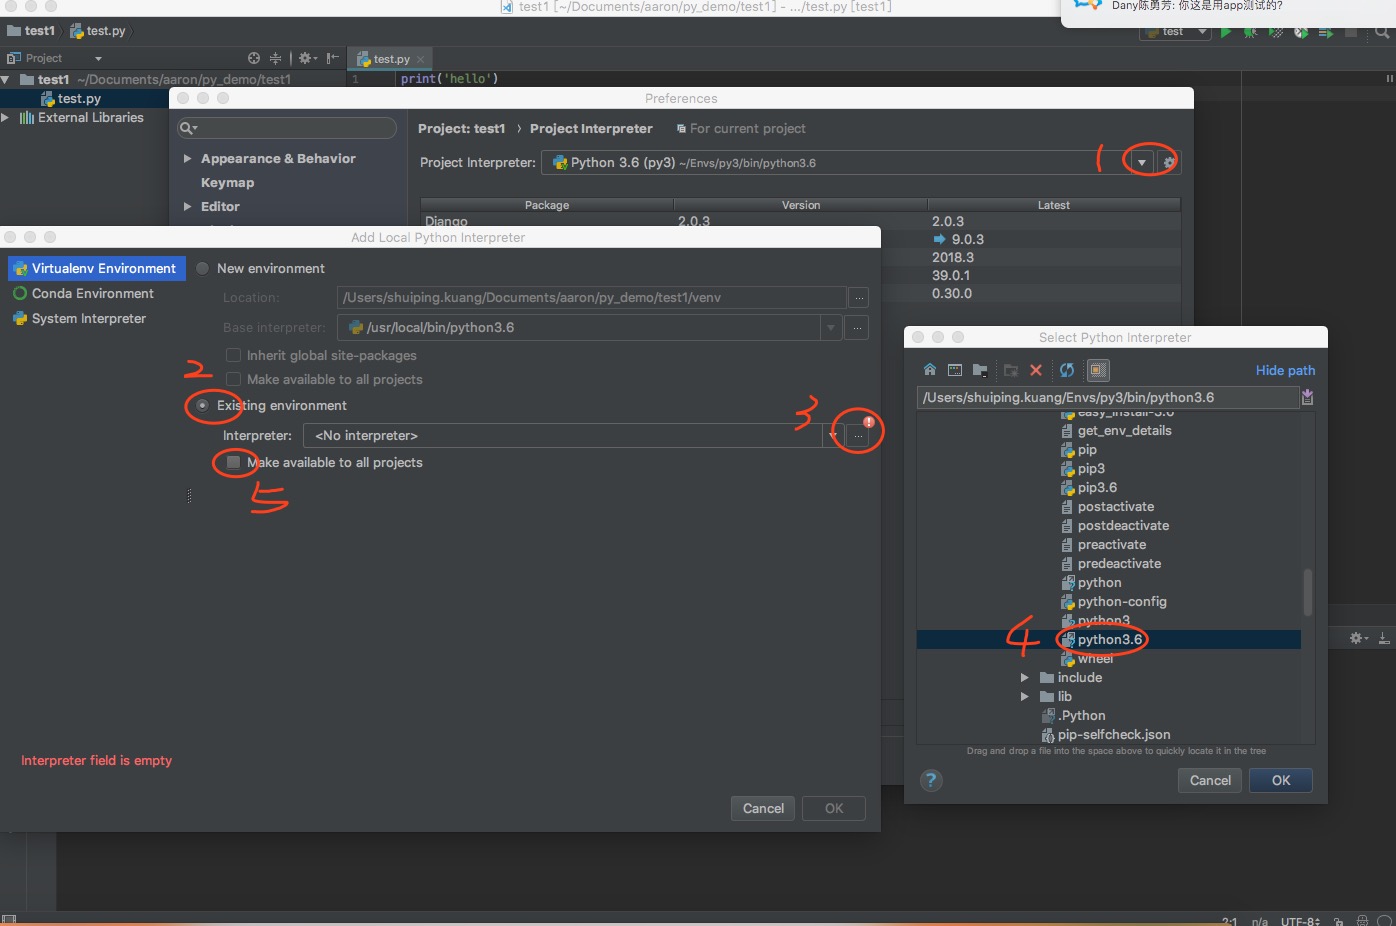Browse for interpreter with ellipsis button
The height and width of the screenshot is (926, 1396).
(x=858, y=435)
